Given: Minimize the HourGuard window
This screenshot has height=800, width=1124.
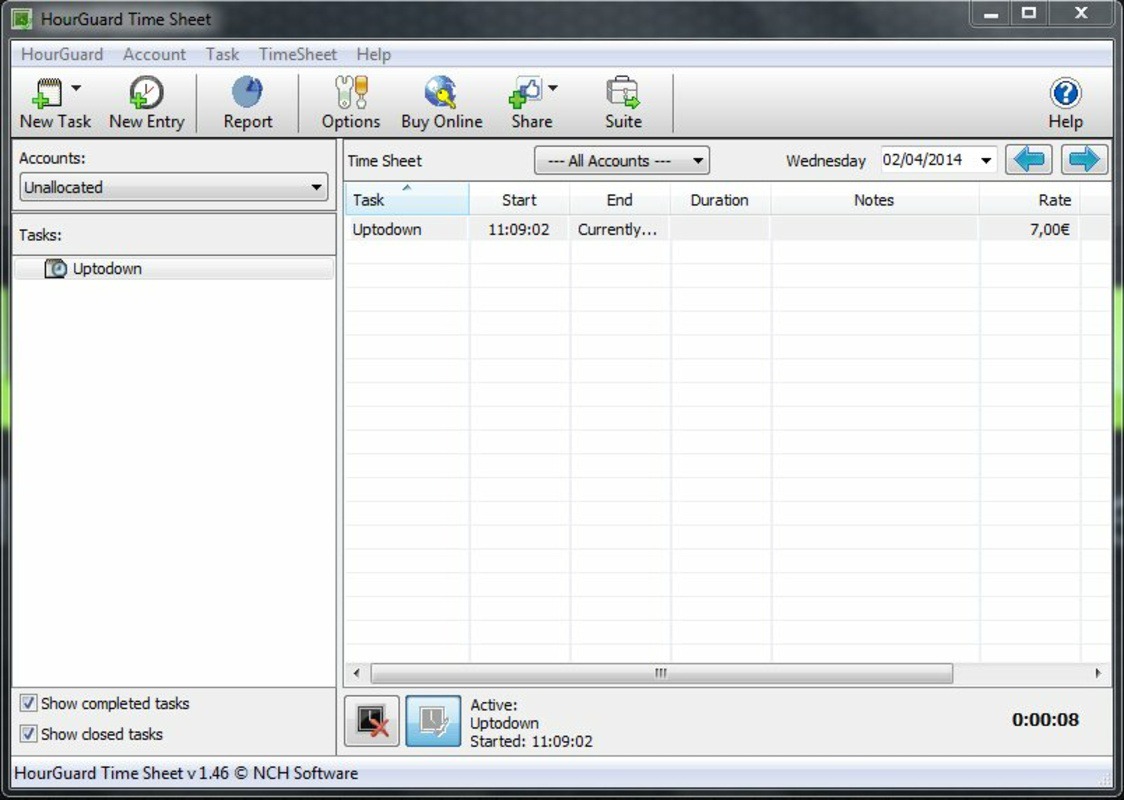Looking at the screenshot, I should point(991,14).
